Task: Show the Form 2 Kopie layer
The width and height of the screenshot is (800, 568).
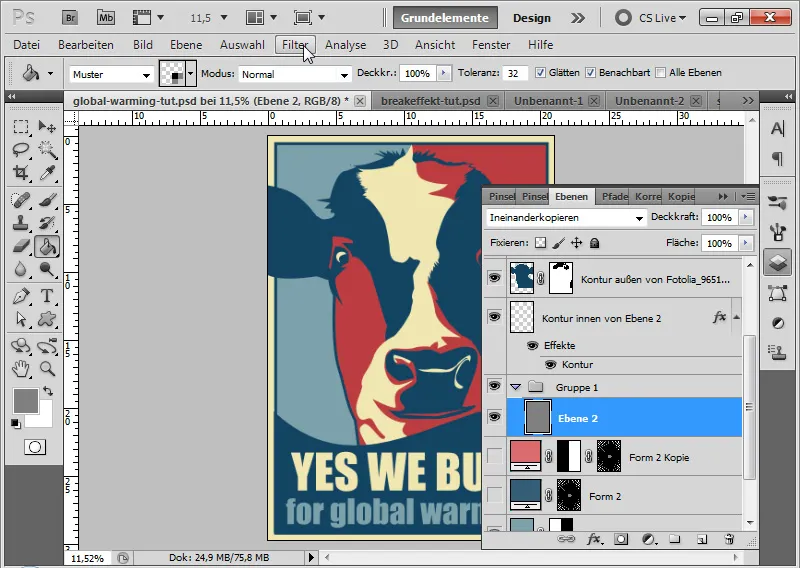Action: [494, 456]
